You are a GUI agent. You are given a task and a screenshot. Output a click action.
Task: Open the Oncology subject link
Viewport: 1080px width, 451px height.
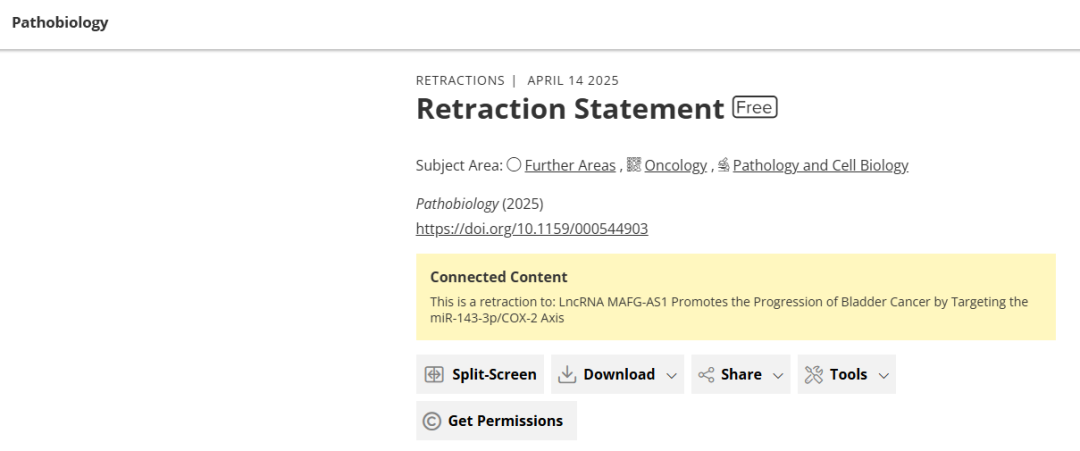click(x=675, y=165)
